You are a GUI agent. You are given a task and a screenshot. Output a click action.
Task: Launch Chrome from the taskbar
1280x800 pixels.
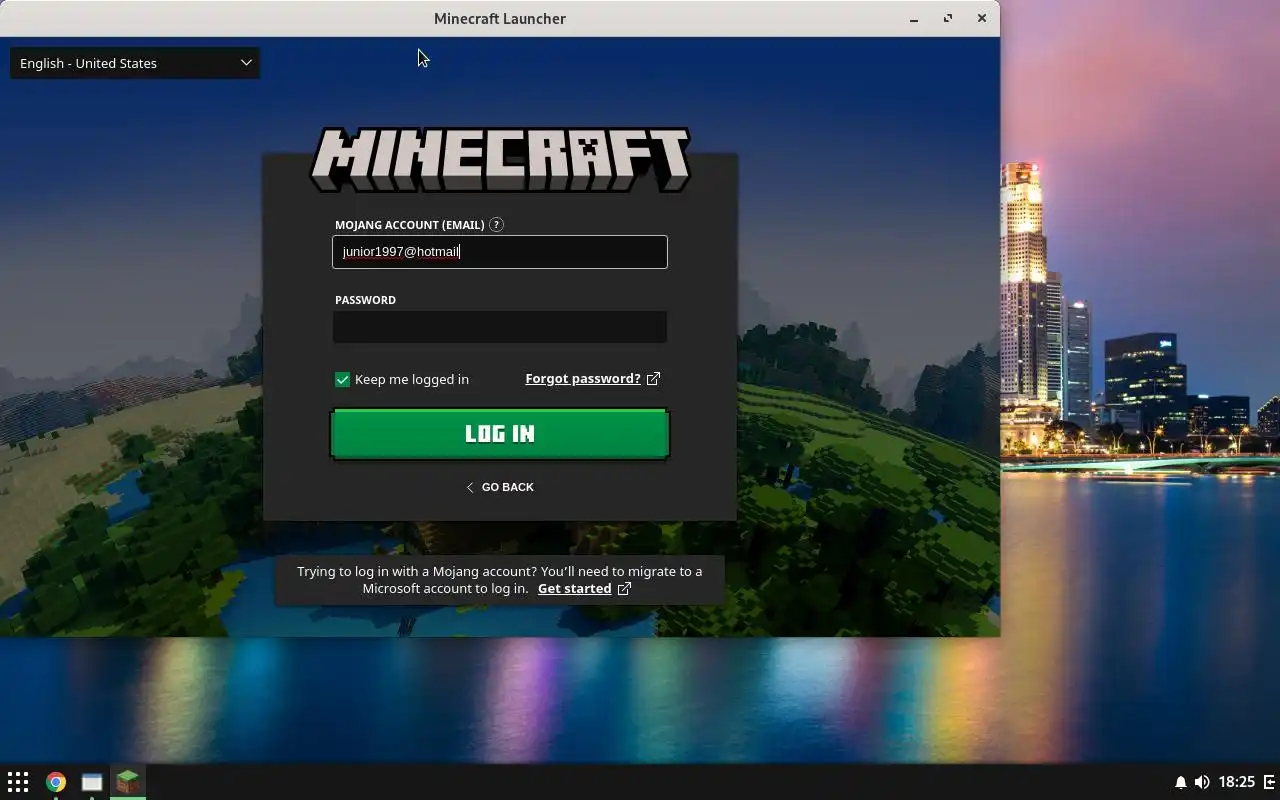55,782
